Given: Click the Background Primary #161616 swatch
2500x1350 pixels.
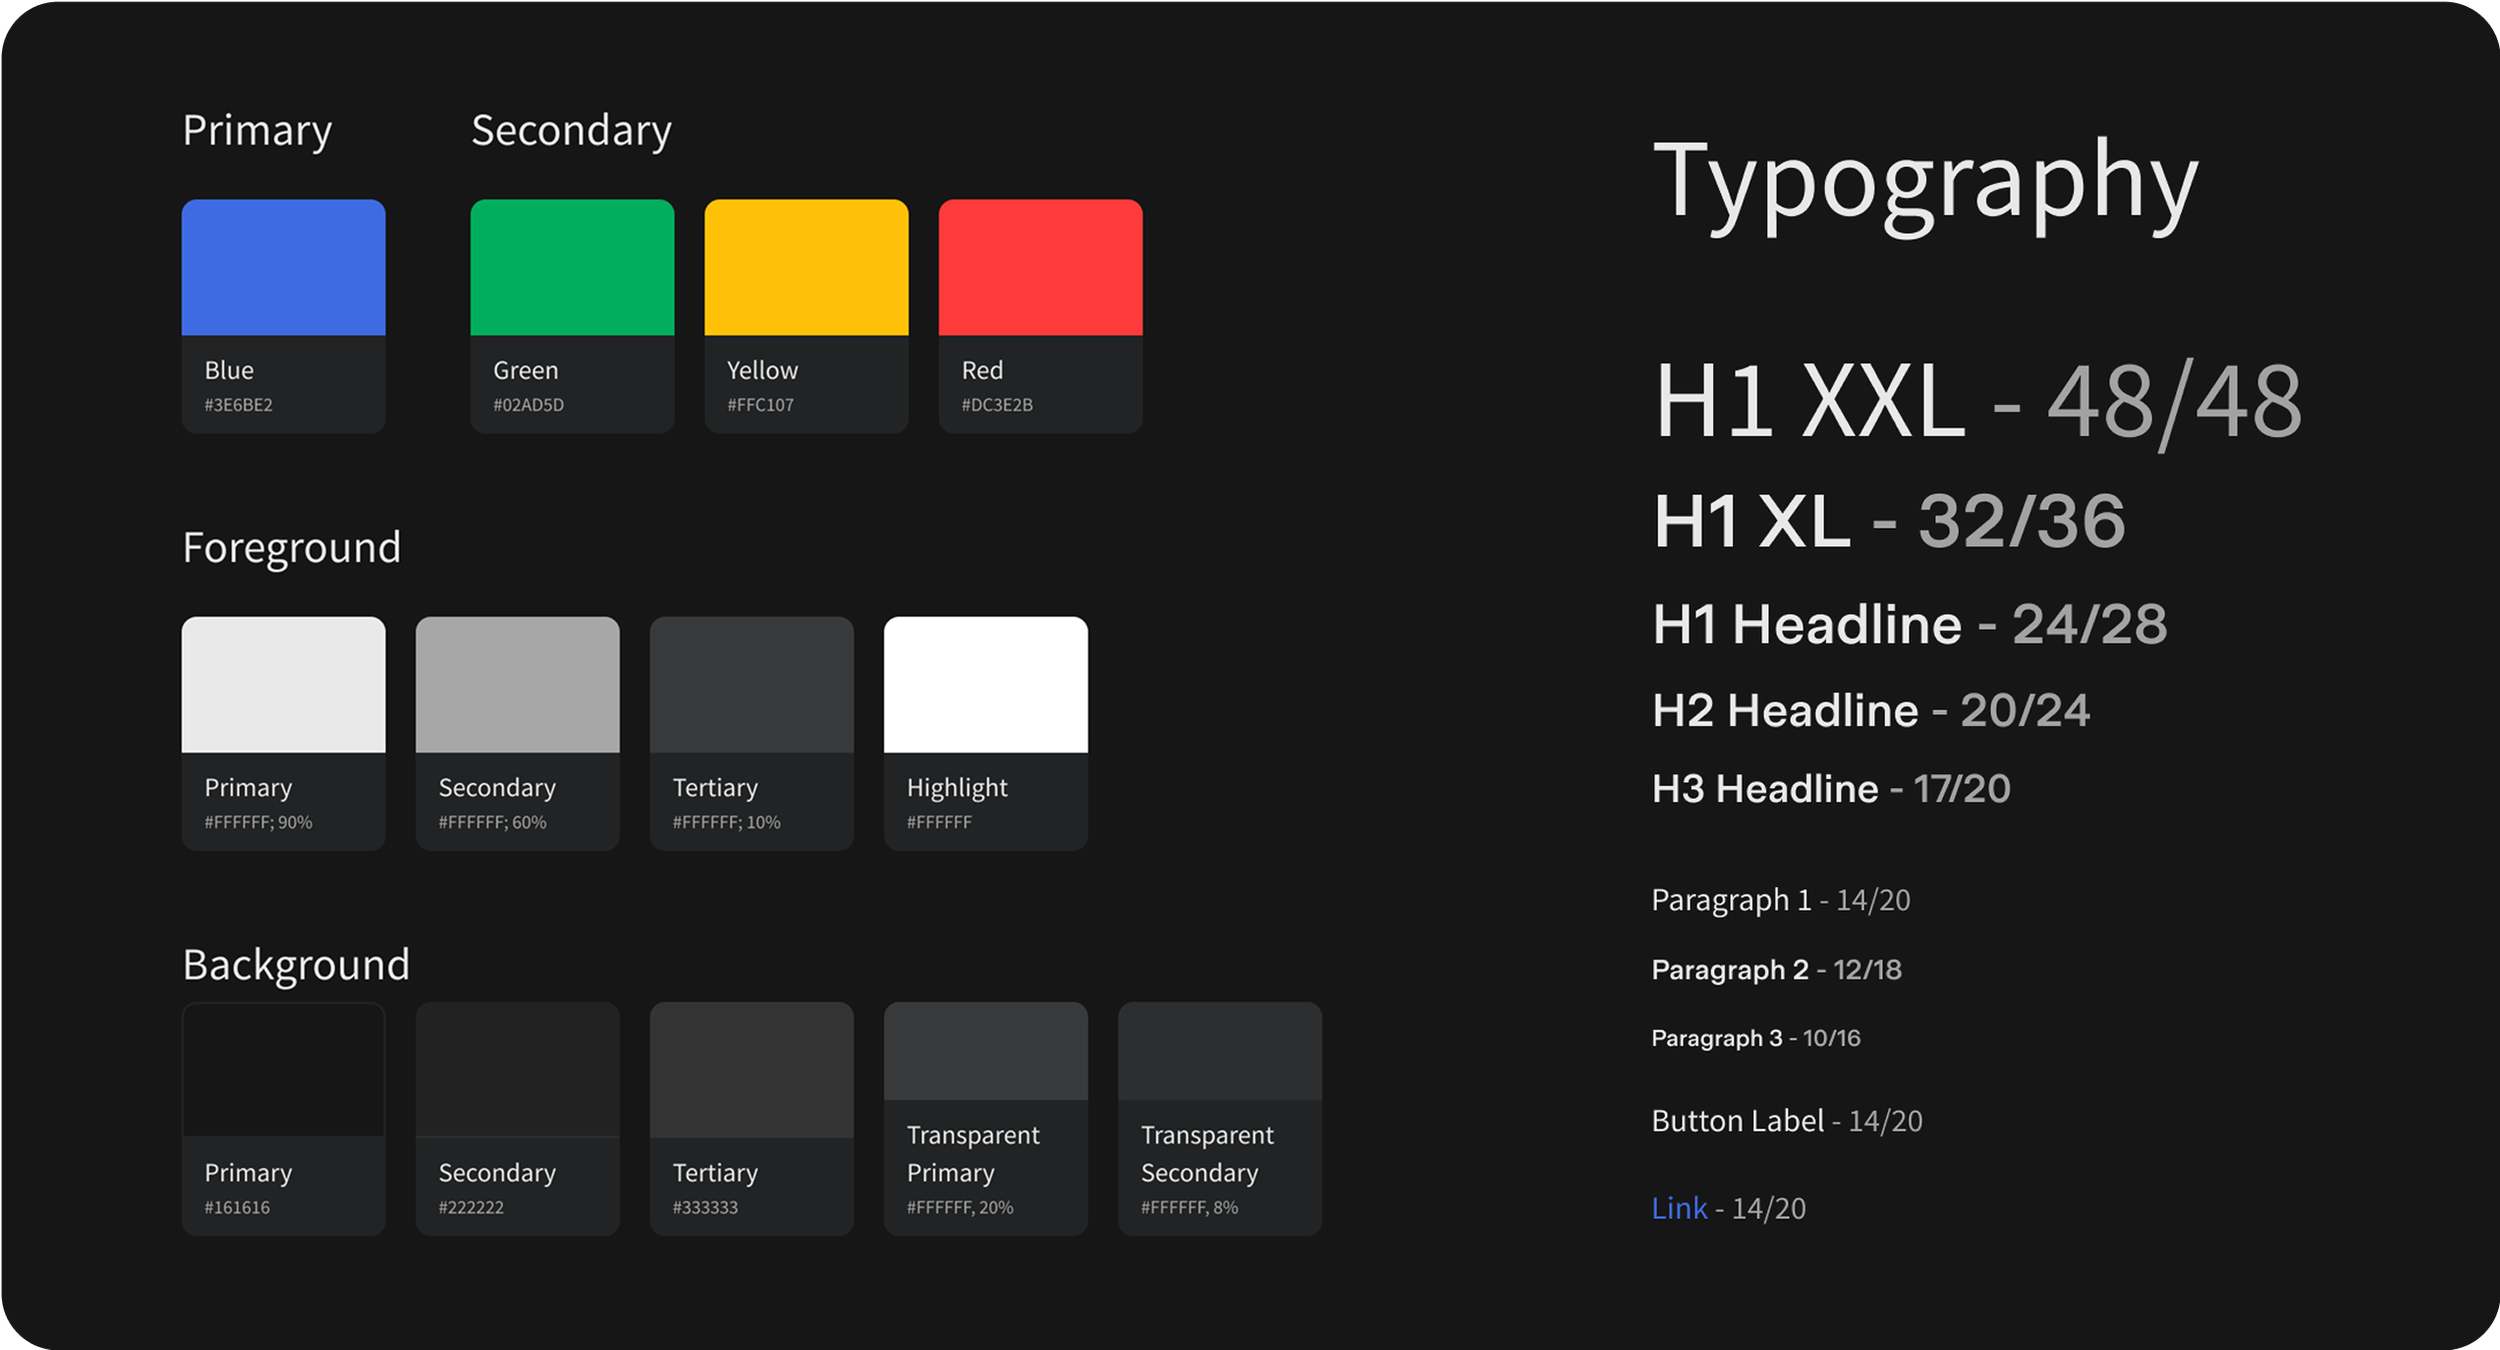Looking at the screenshot, I should (283, 1070).
